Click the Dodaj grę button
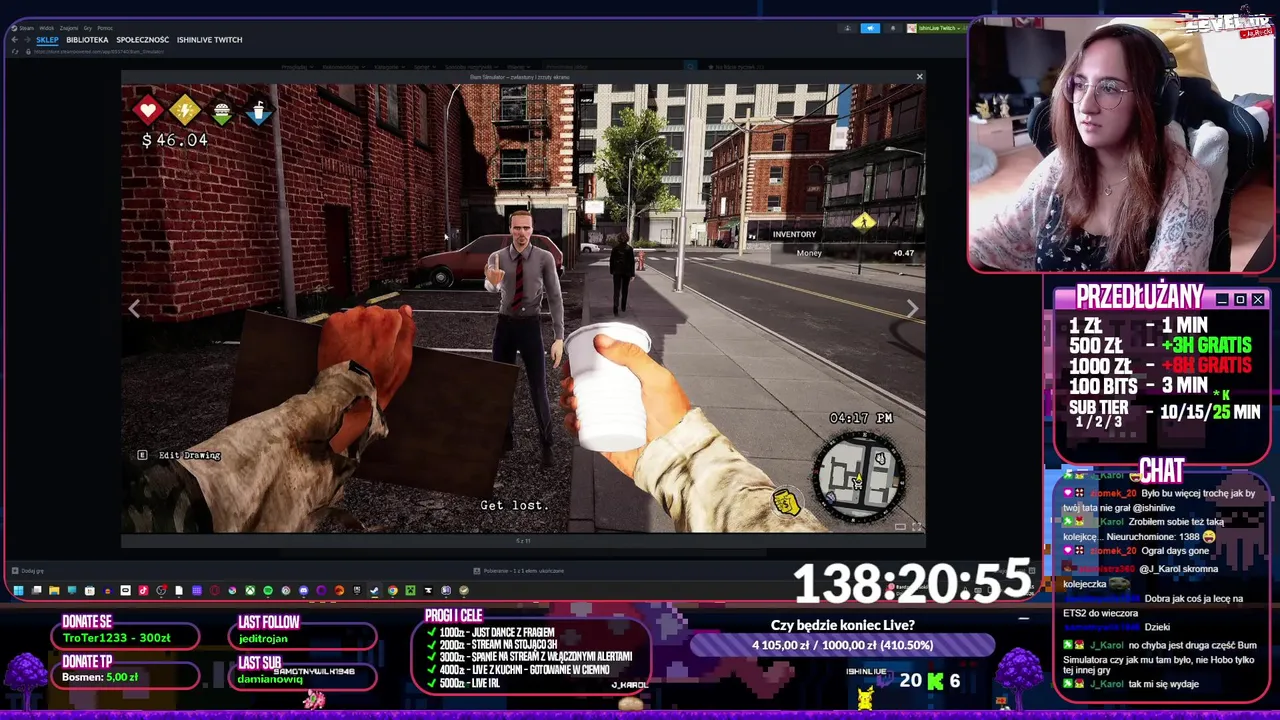The image size is (1280, 720). (28, 571)
